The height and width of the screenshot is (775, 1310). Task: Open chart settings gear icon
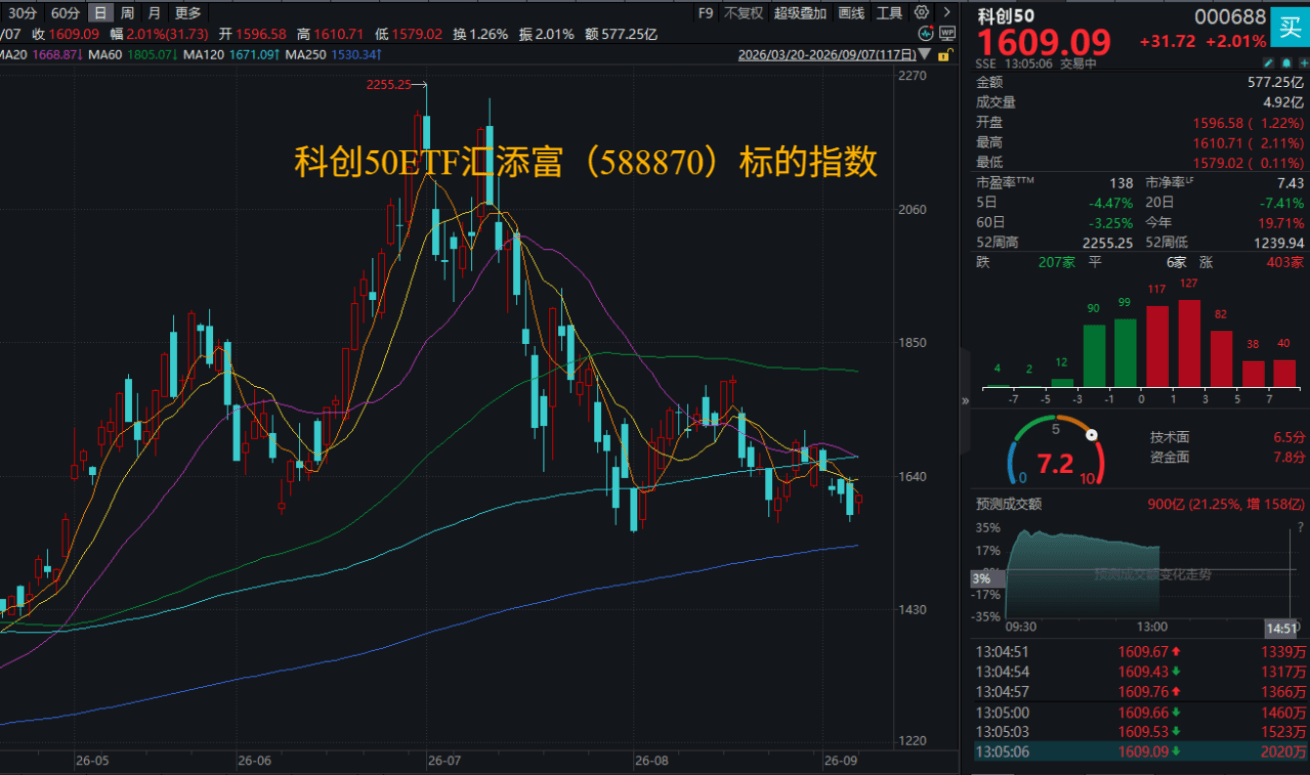click(921, 13)
